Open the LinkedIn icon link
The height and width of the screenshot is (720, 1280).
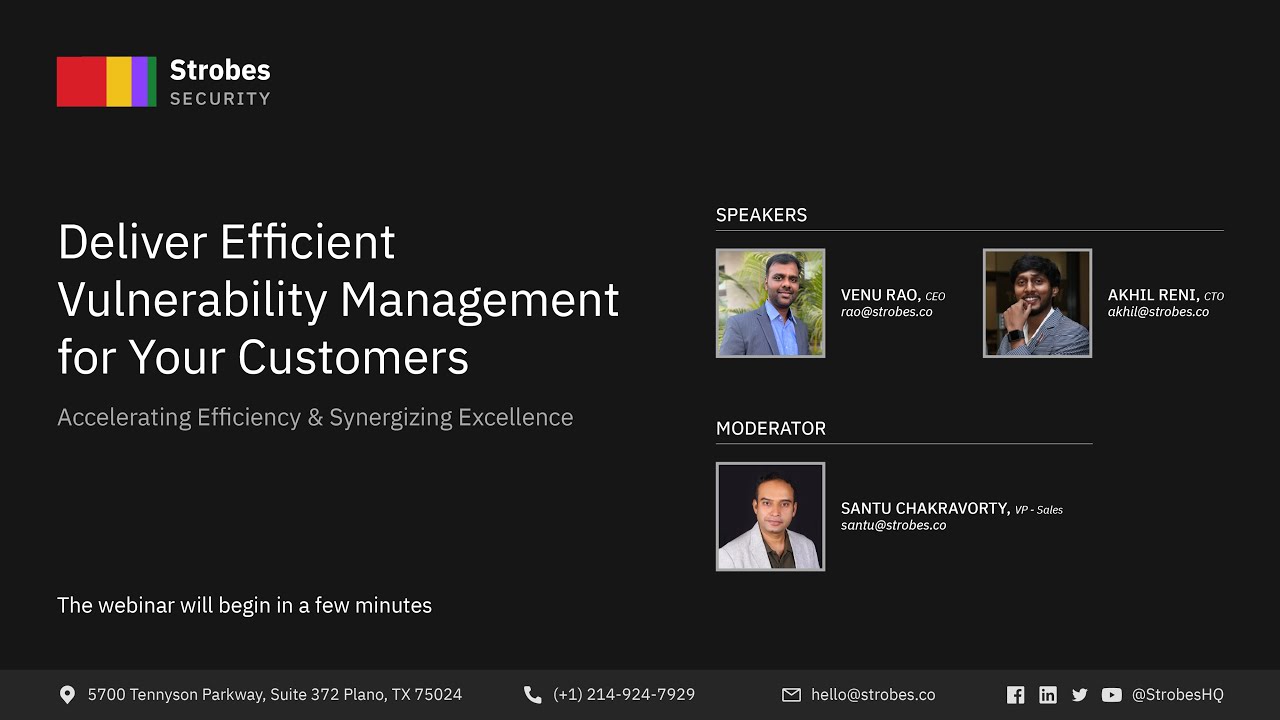click(1047, 694)
